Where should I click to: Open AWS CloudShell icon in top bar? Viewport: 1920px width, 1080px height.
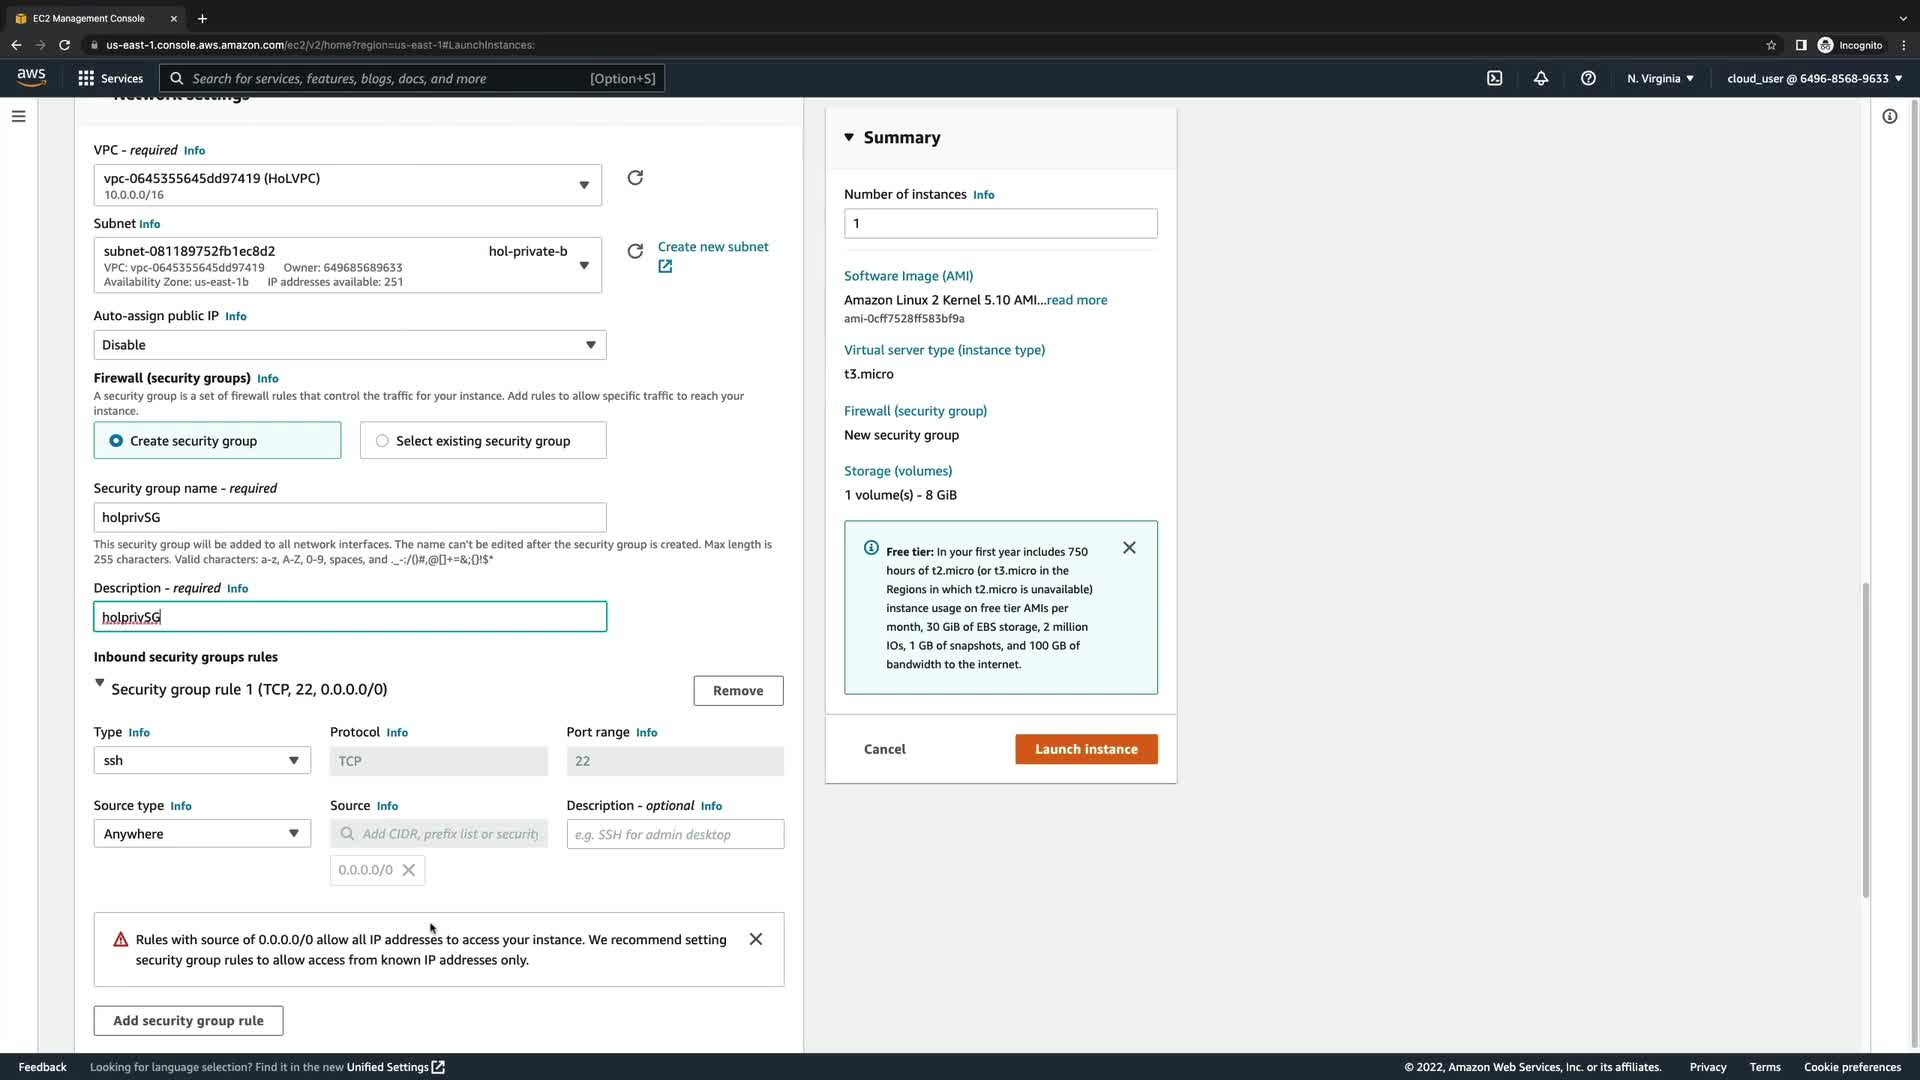pos(1494,78)
